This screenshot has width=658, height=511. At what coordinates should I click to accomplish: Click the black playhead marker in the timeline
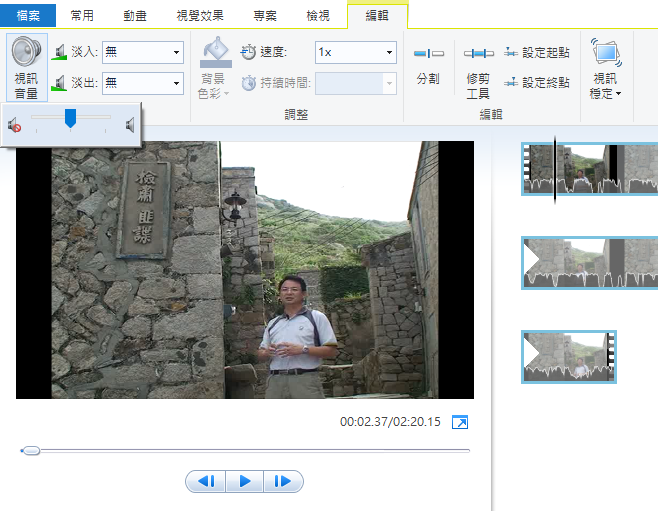(555, 169)
